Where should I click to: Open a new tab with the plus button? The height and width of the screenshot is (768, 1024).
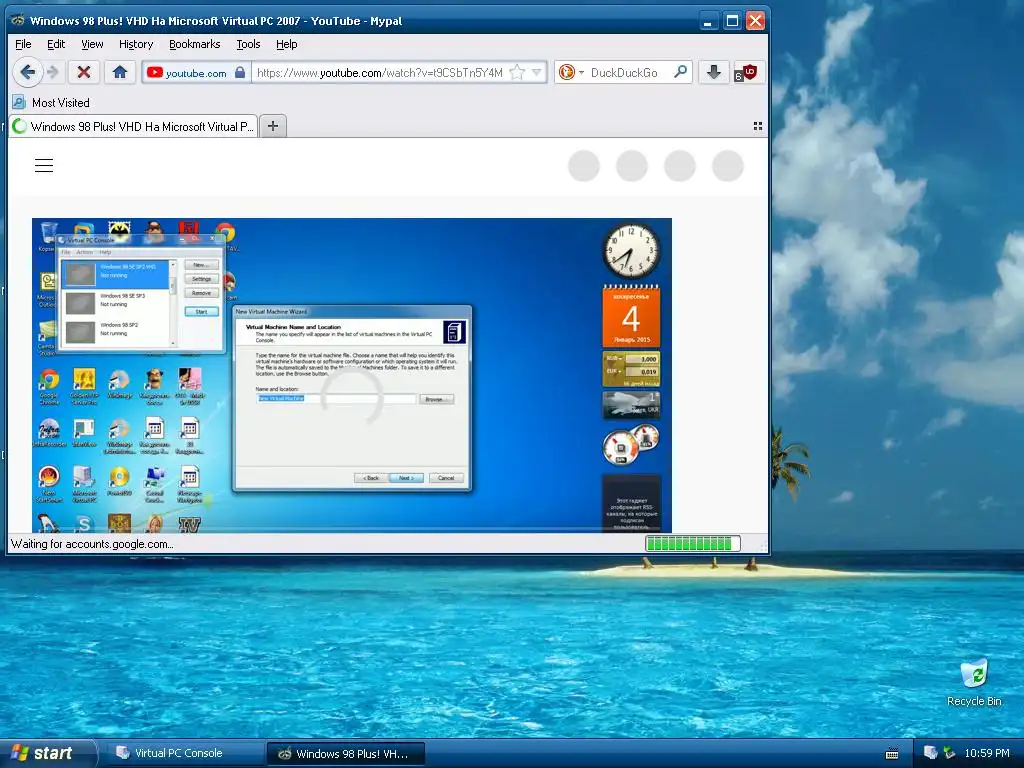click(273, 126)
